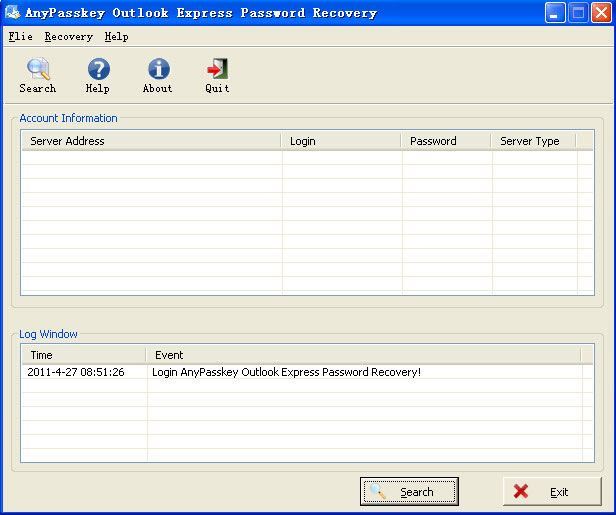Minimize the AnyPasskey window

coord(555,13)
